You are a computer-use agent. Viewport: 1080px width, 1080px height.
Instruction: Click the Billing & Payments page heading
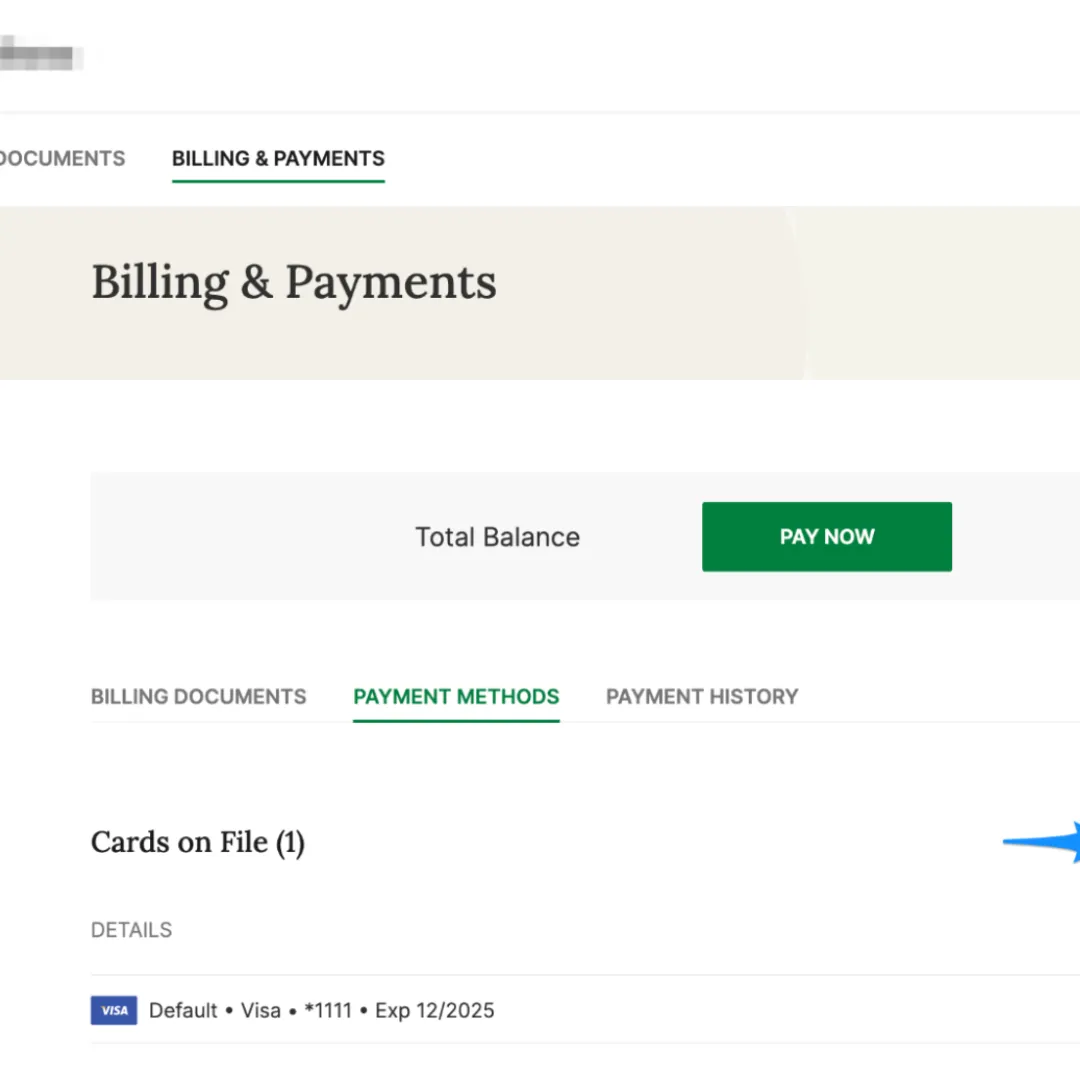294,283
